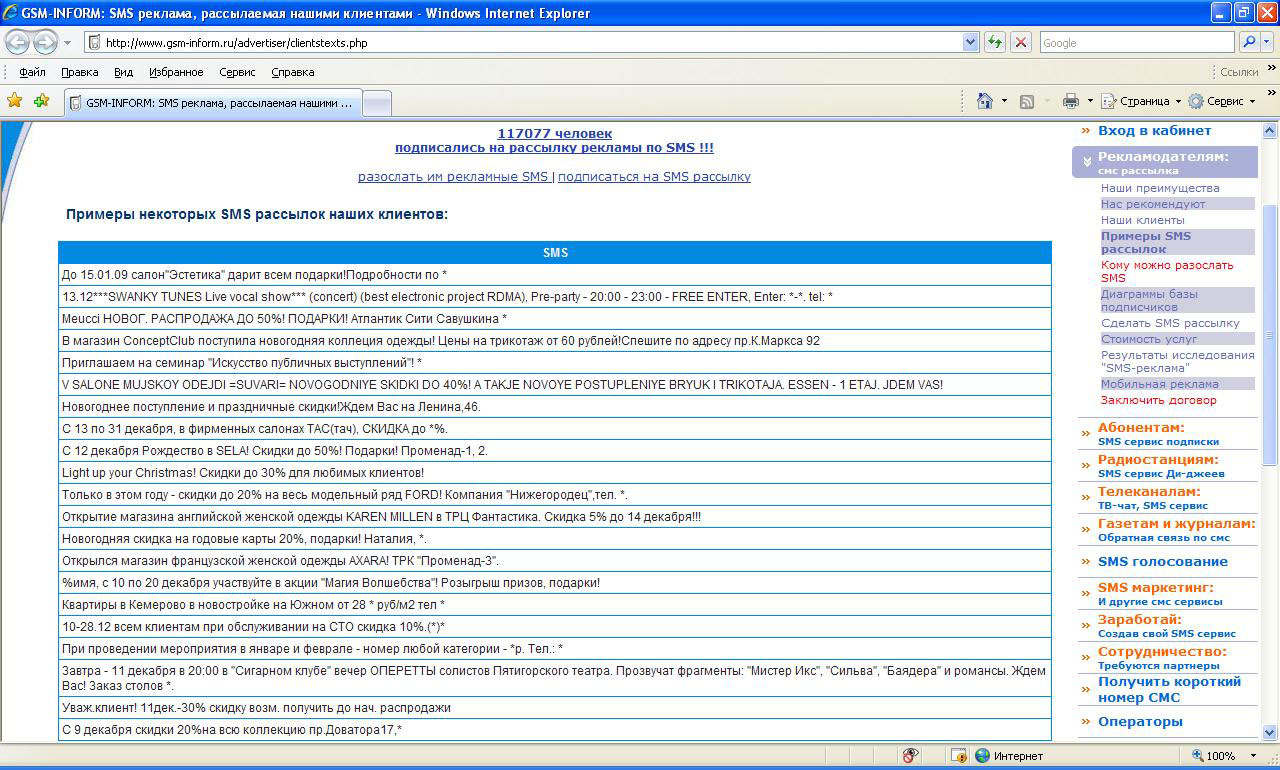1280x770 pixels.
Task: Open SMS голосование sidebar link
Action: click(x=1162, y=561)
